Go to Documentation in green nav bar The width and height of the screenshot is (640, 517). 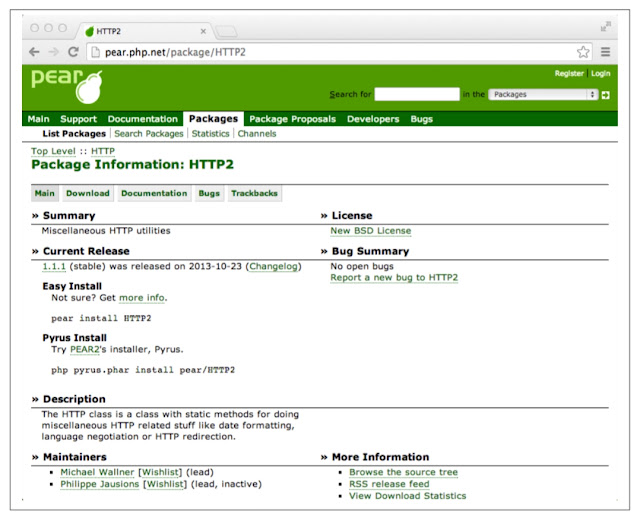pos(143,119)
